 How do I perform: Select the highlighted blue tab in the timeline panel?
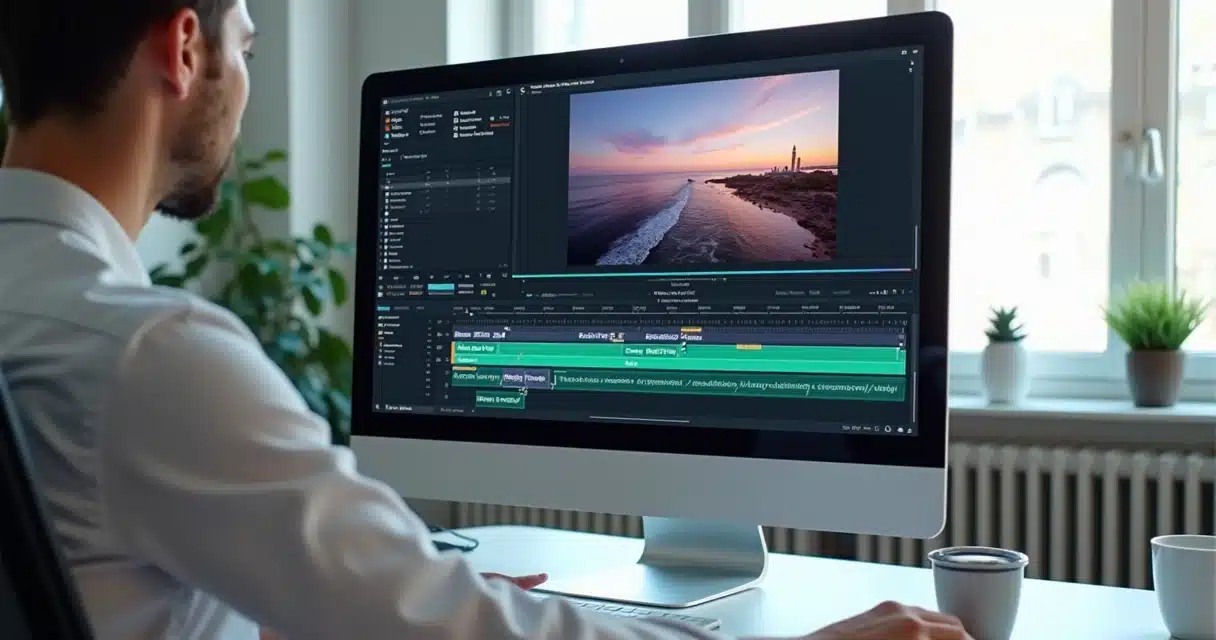pos(383,308)
